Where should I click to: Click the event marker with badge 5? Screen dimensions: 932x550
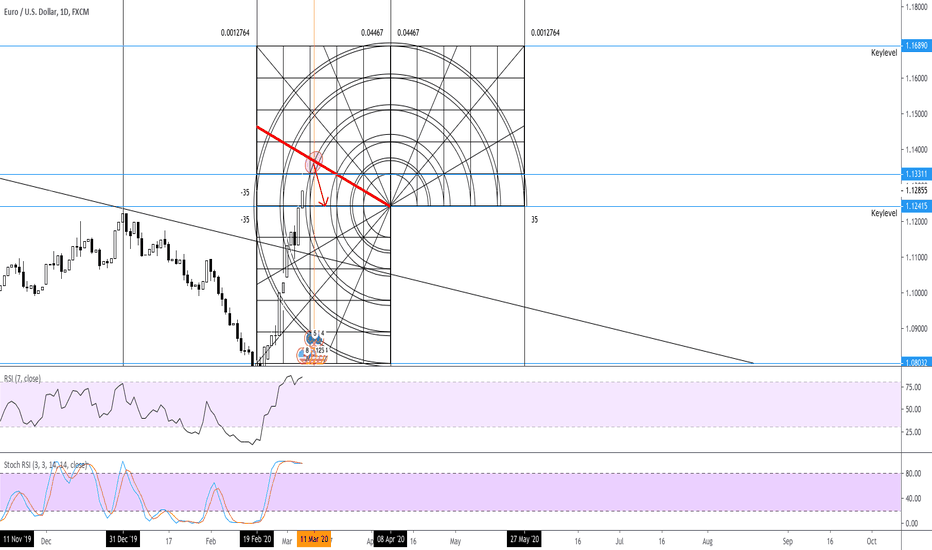[x=310, y=338]
